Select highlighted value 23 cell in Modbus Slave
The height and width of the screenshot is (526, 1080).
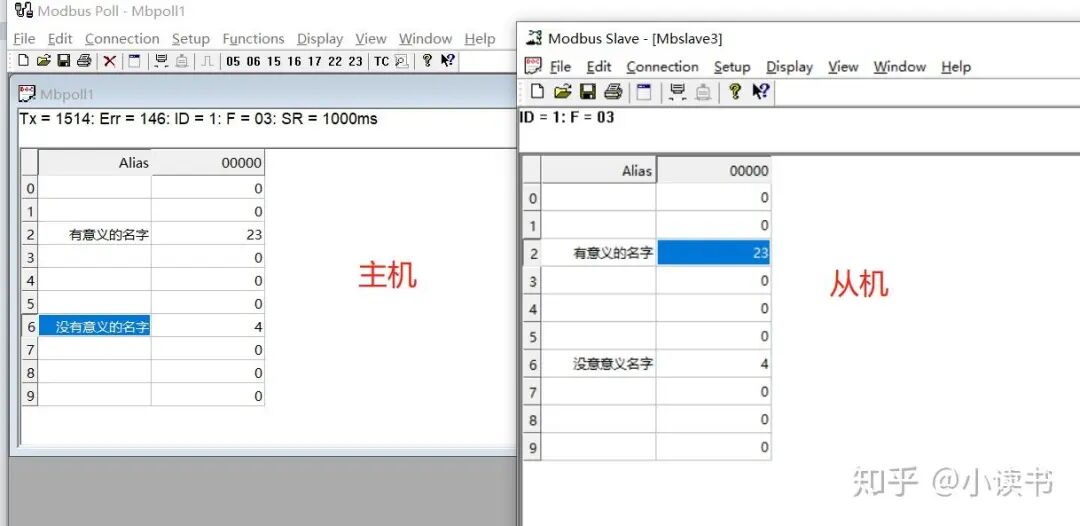click(713, 253)
